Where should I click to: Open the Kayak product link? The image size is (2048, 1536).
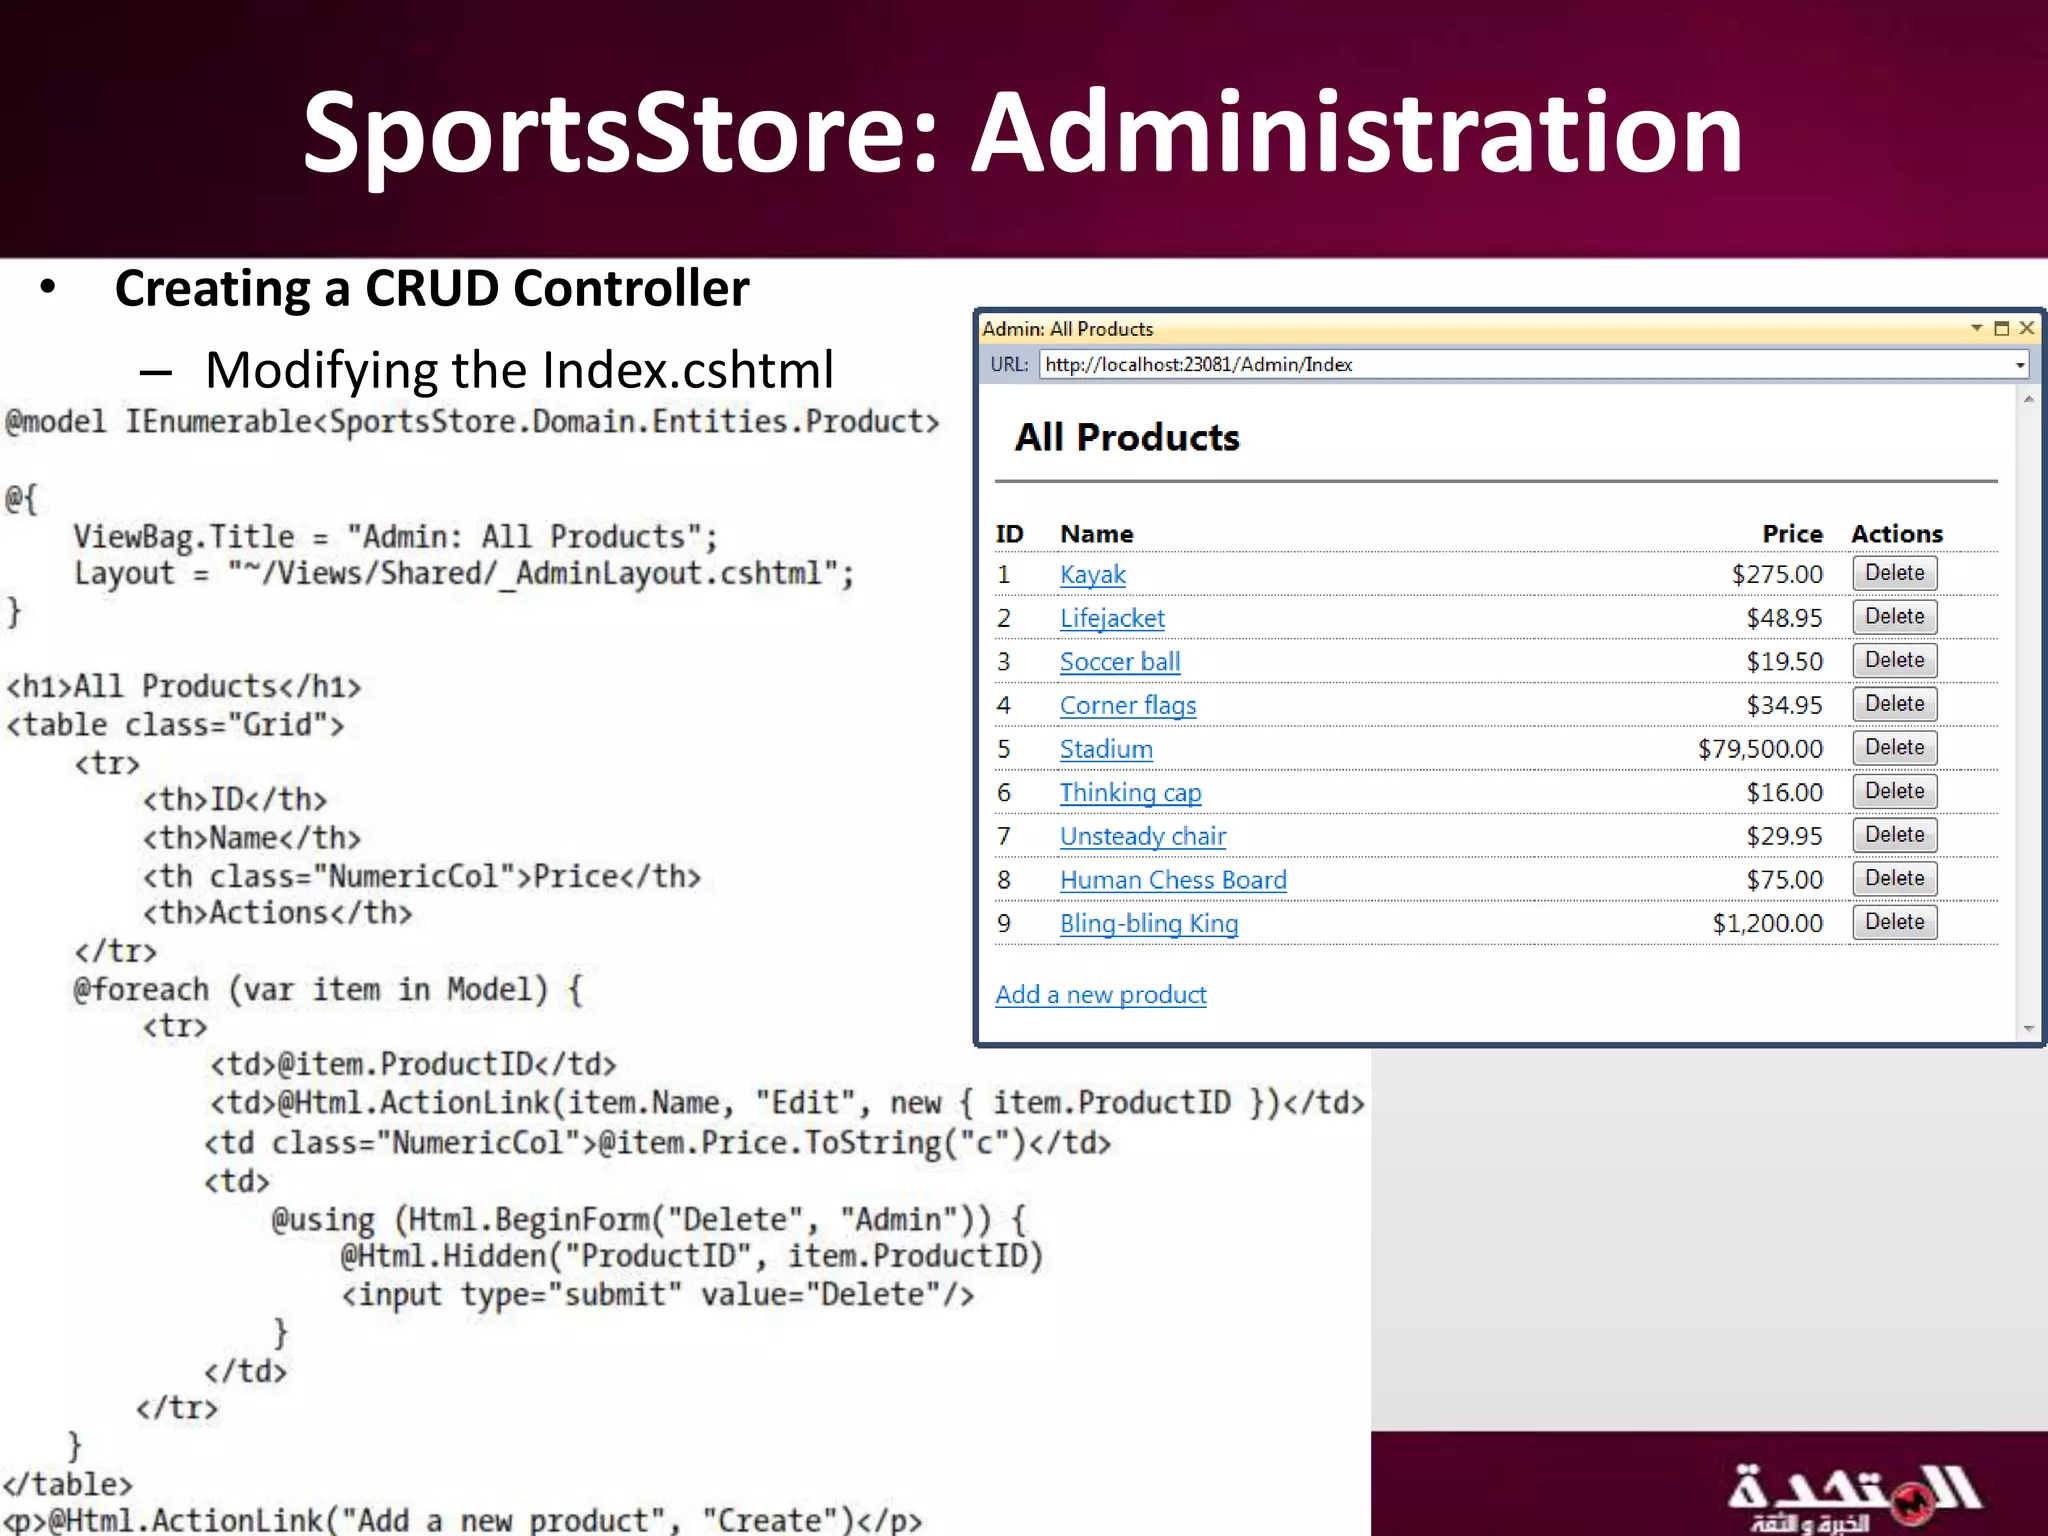click(1092, 575)
